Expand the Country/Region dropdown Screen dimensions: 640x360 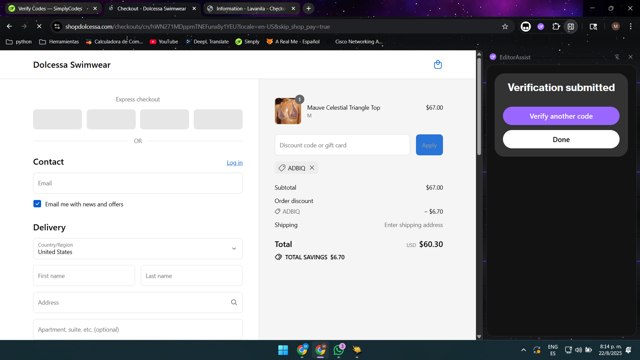pyautogui.click(x=138, y=249)
